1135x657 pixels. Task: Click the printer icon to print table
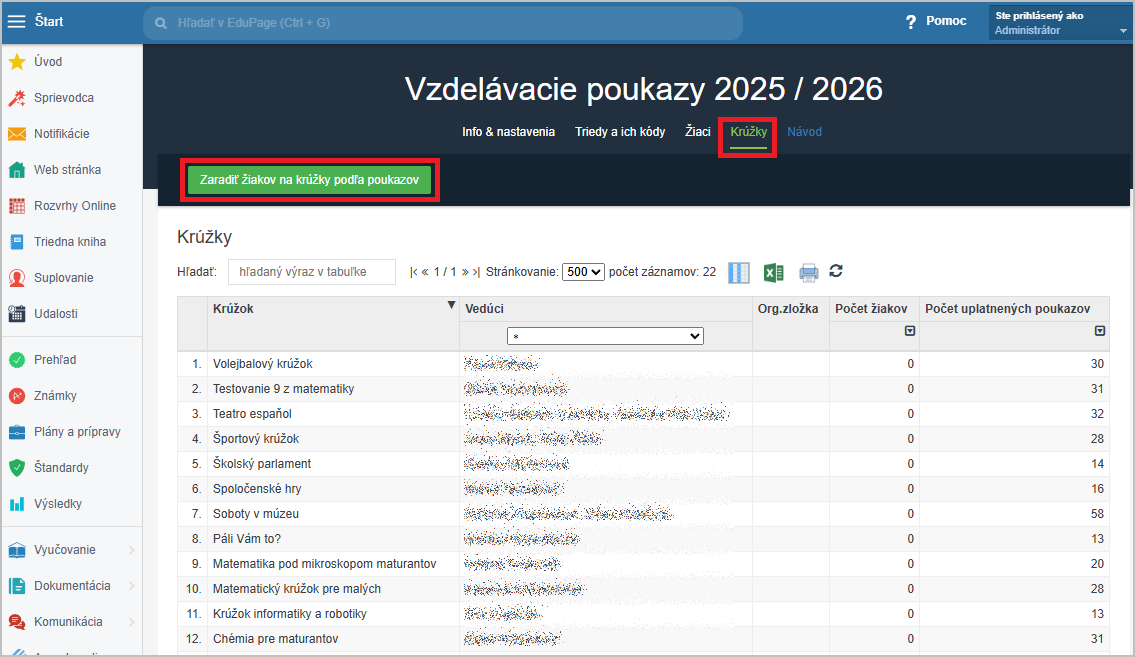tap(808, 272)
